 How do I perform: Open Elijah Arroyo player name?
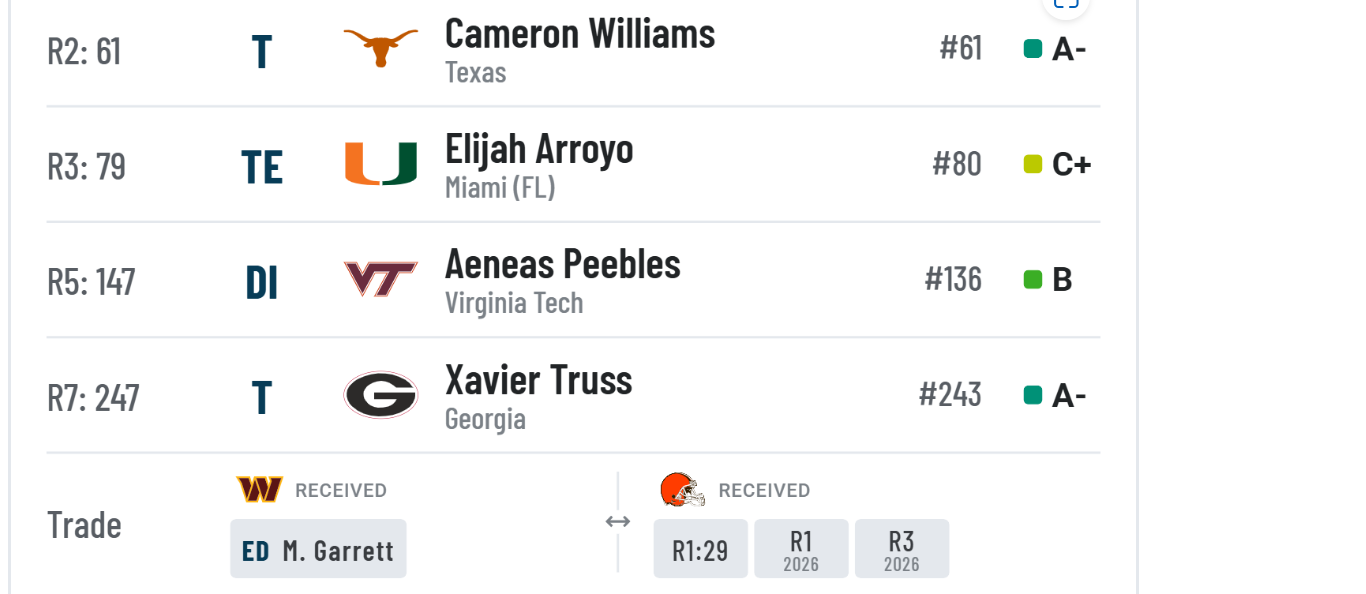pyautogui.click(x=539, y=149)
